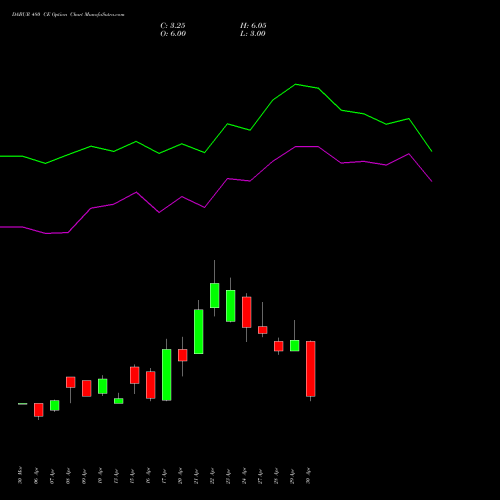Click the large red candlestick for 30 Apr
The image size is (500, 500).
[311, 369]
